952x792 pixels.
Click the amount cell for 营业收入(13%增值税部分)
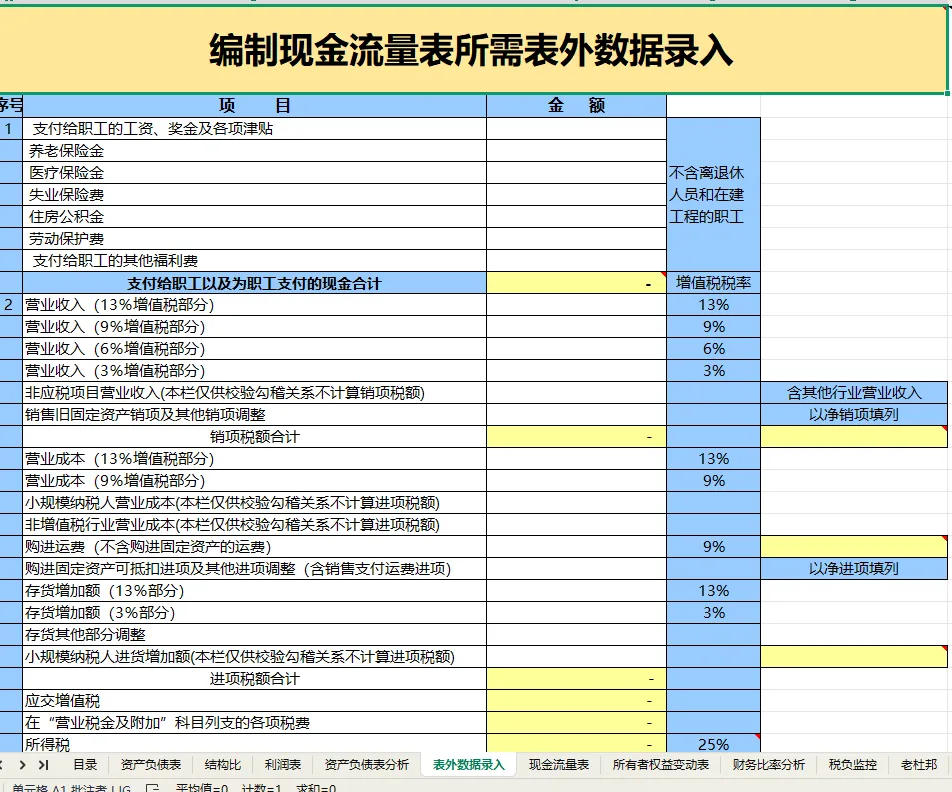coord(576,305)
